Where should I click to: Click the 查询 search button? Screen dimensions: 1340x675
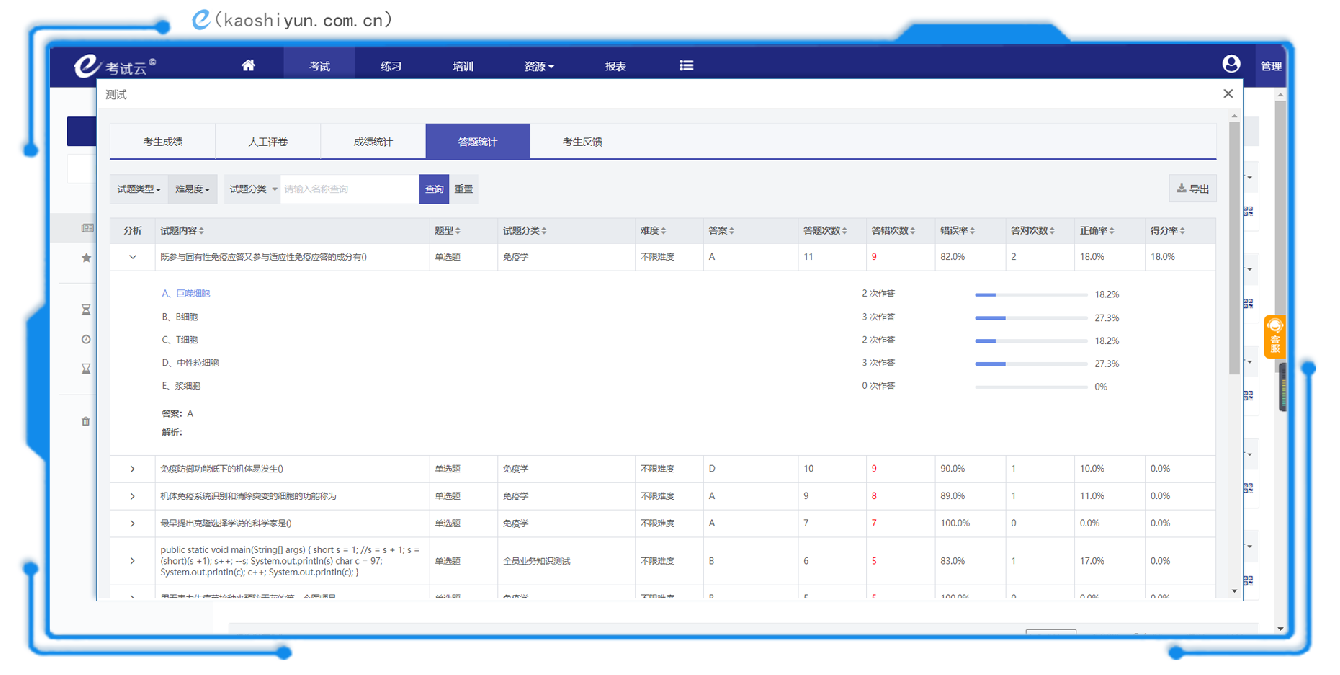coord(434,189)
